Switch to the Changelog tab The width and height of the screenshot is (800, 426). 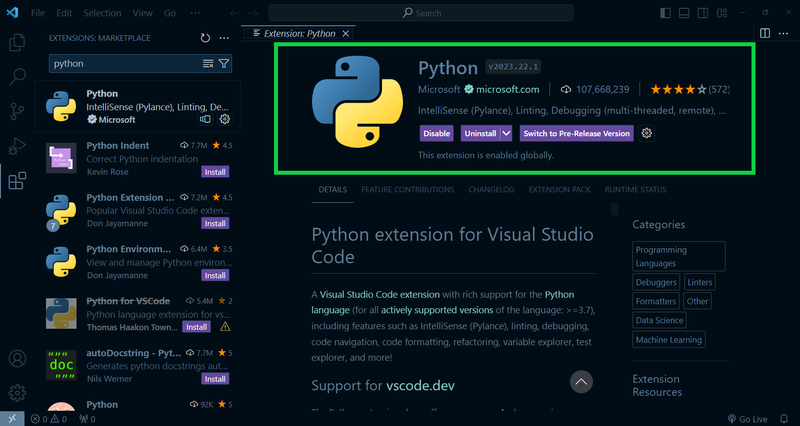[x=491, y=190]
